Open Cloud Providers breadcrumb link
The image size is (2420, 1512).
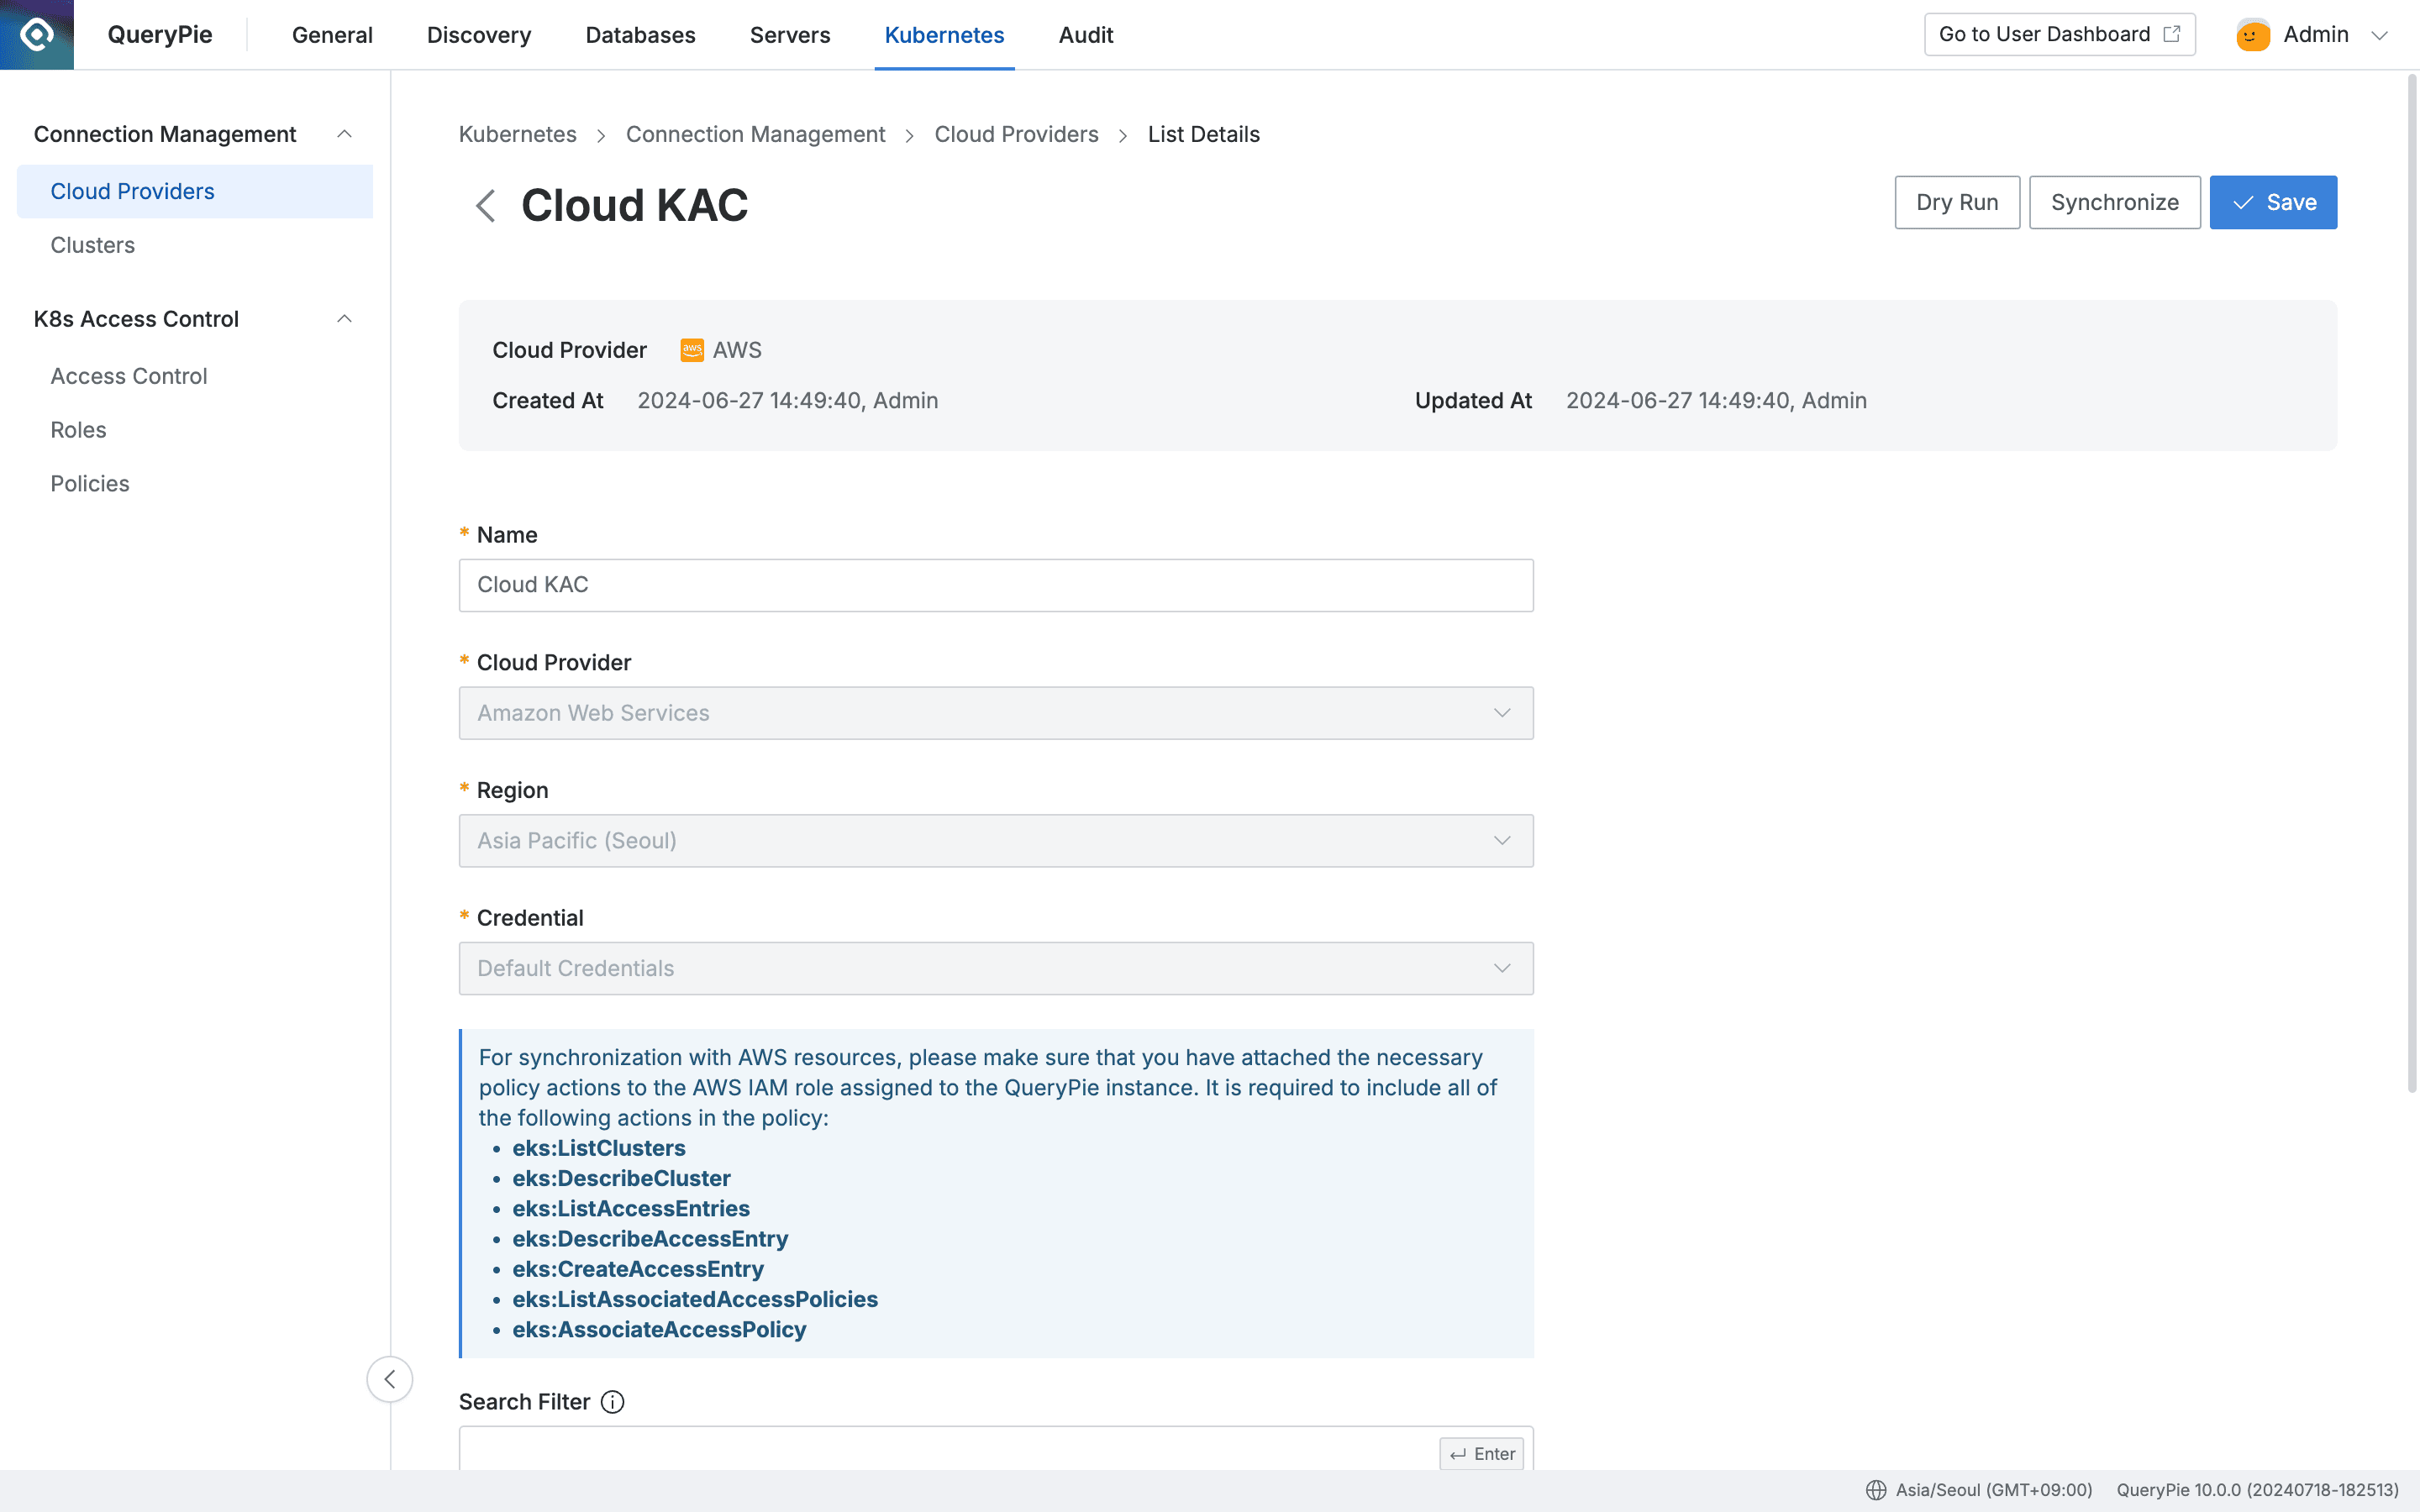(1016, 134)
